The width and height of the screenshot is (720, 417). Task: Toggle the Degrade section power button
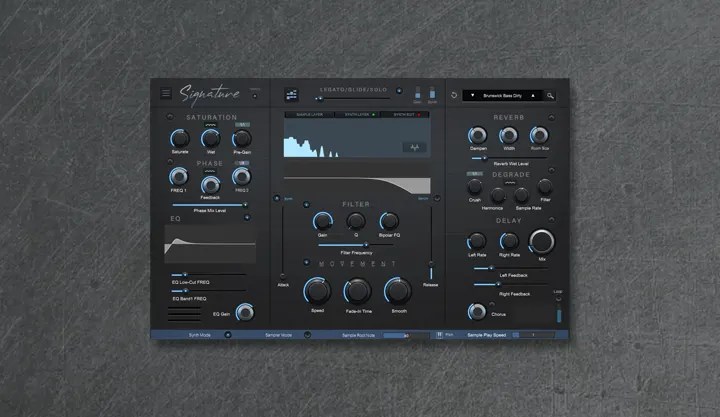click(551, 170)
